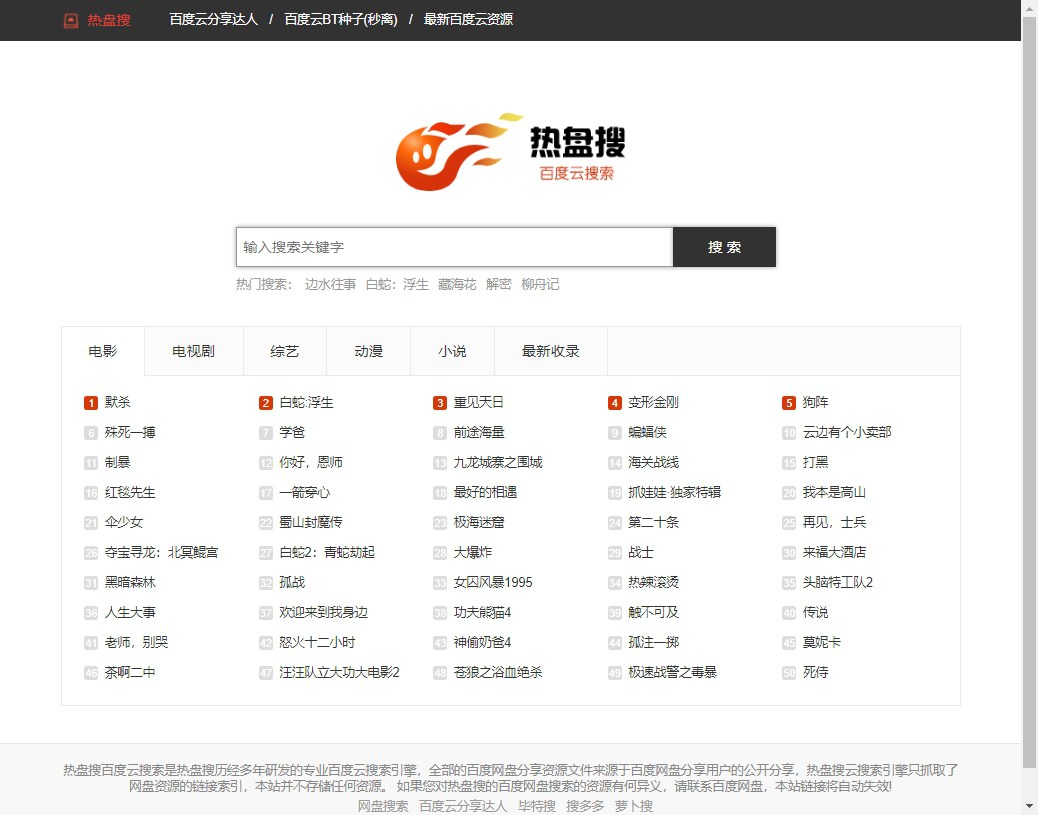Click rank badge 1 next to 默杀
Screen dimensions: 1038x815
click(x=91, y=403)
